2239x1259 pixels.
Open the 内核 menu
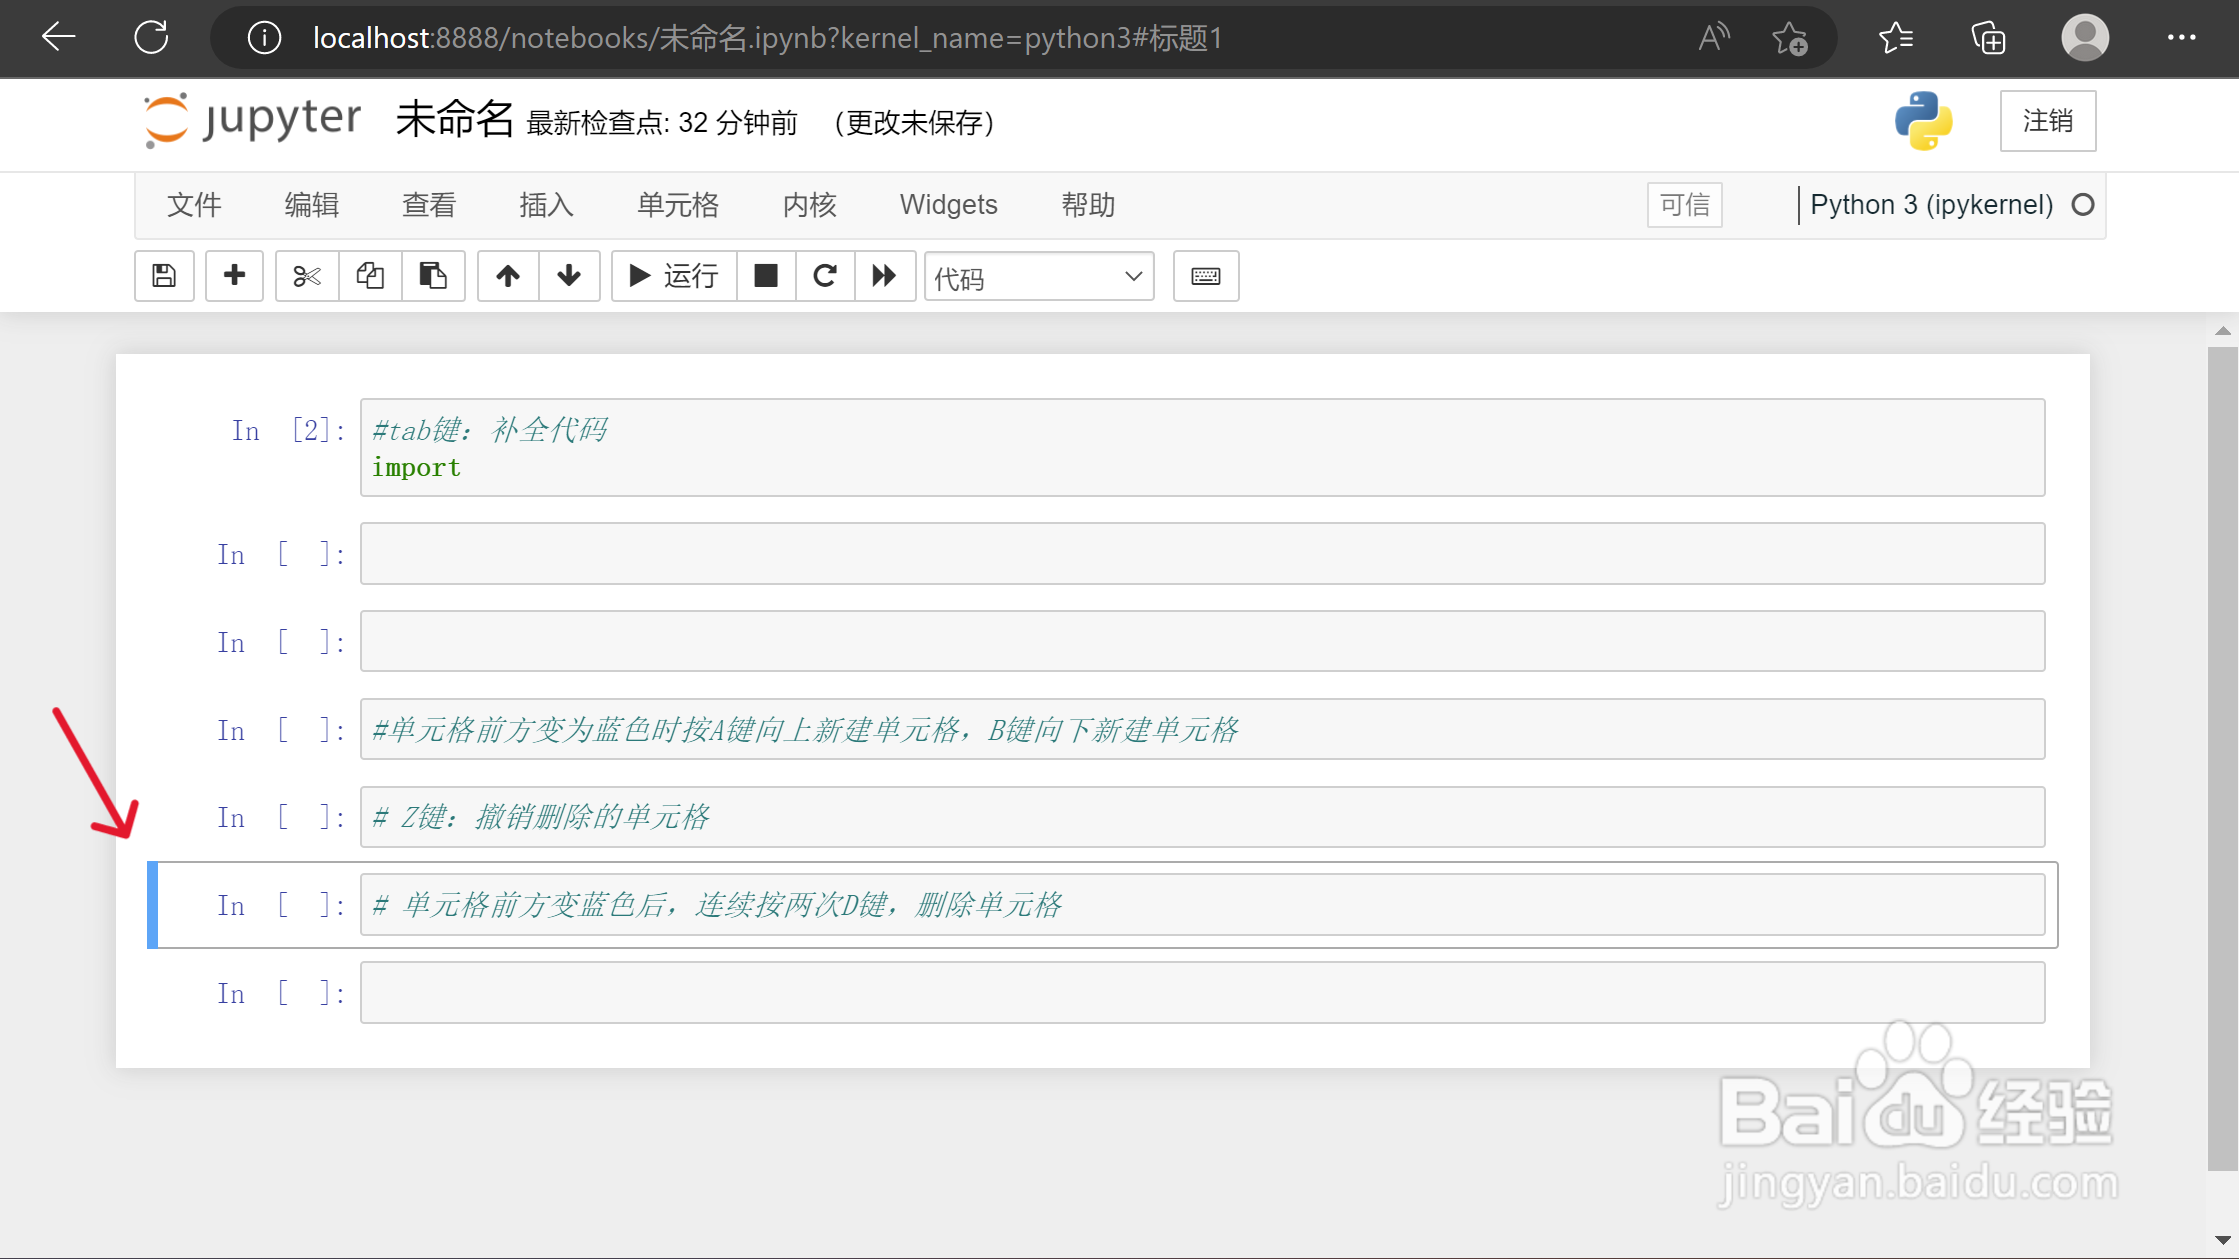809,205
